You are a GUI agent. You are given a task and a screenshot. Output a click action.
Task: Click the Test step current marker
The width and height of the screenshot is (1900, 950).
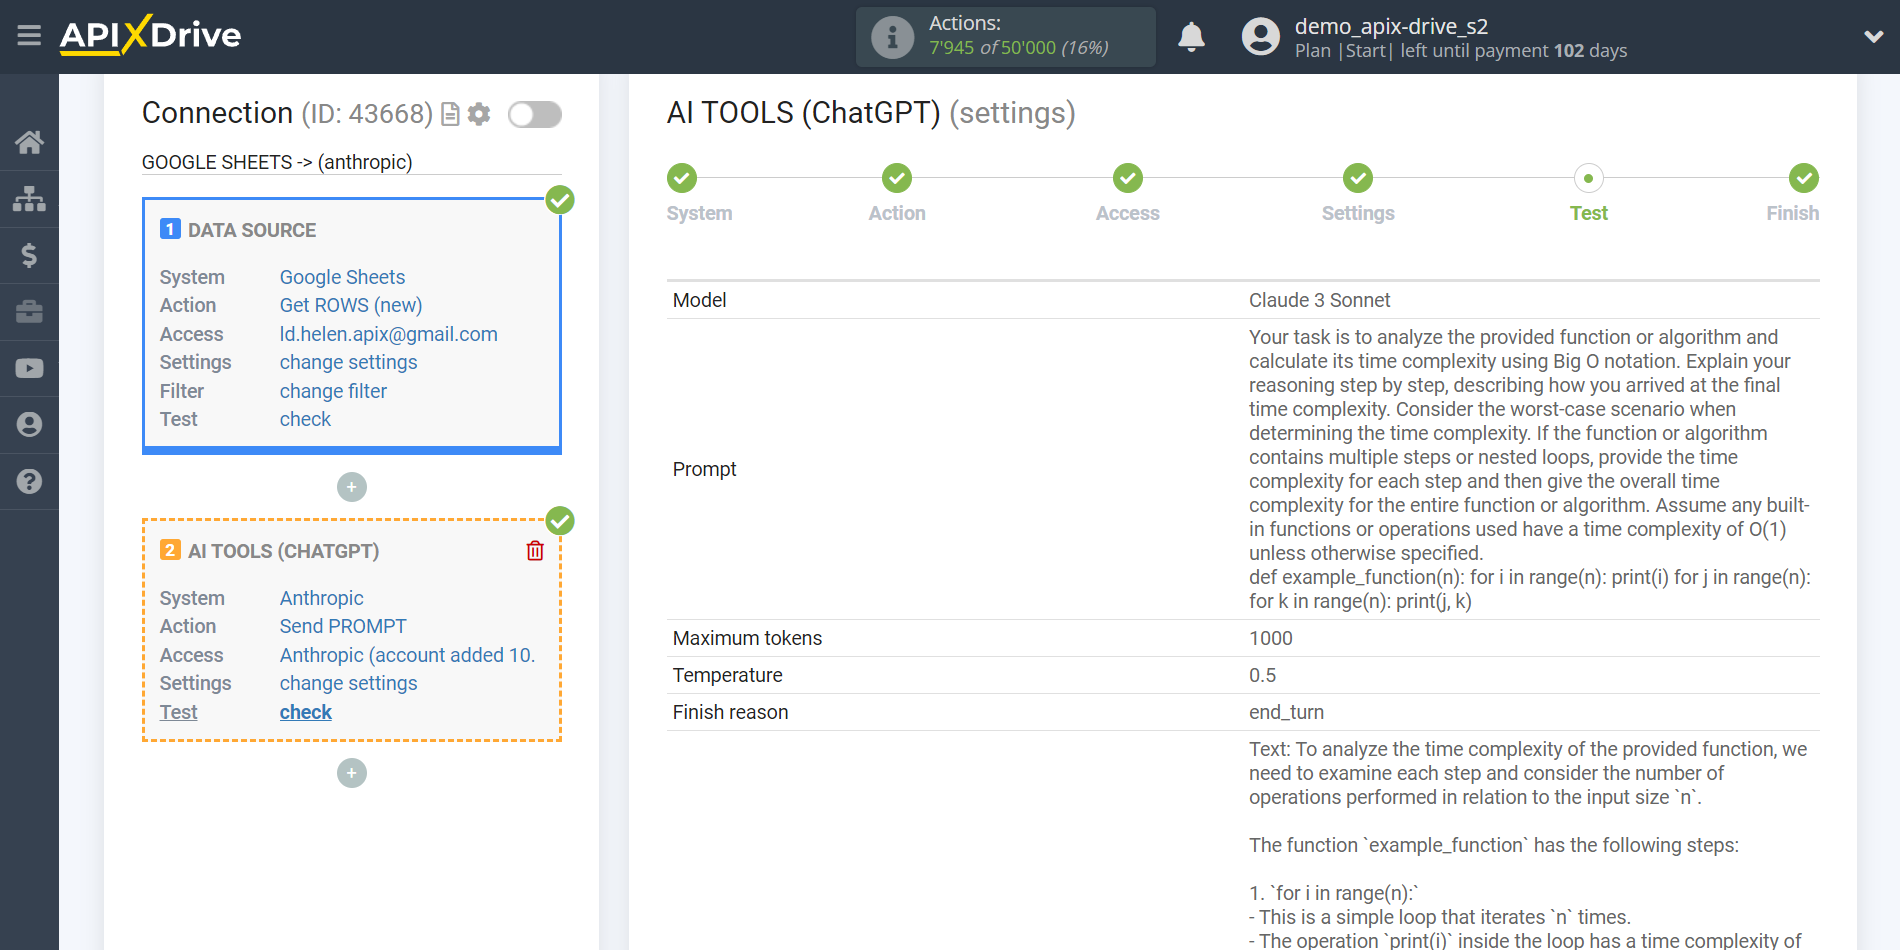pyautogui.click(x=1589, y=178)
